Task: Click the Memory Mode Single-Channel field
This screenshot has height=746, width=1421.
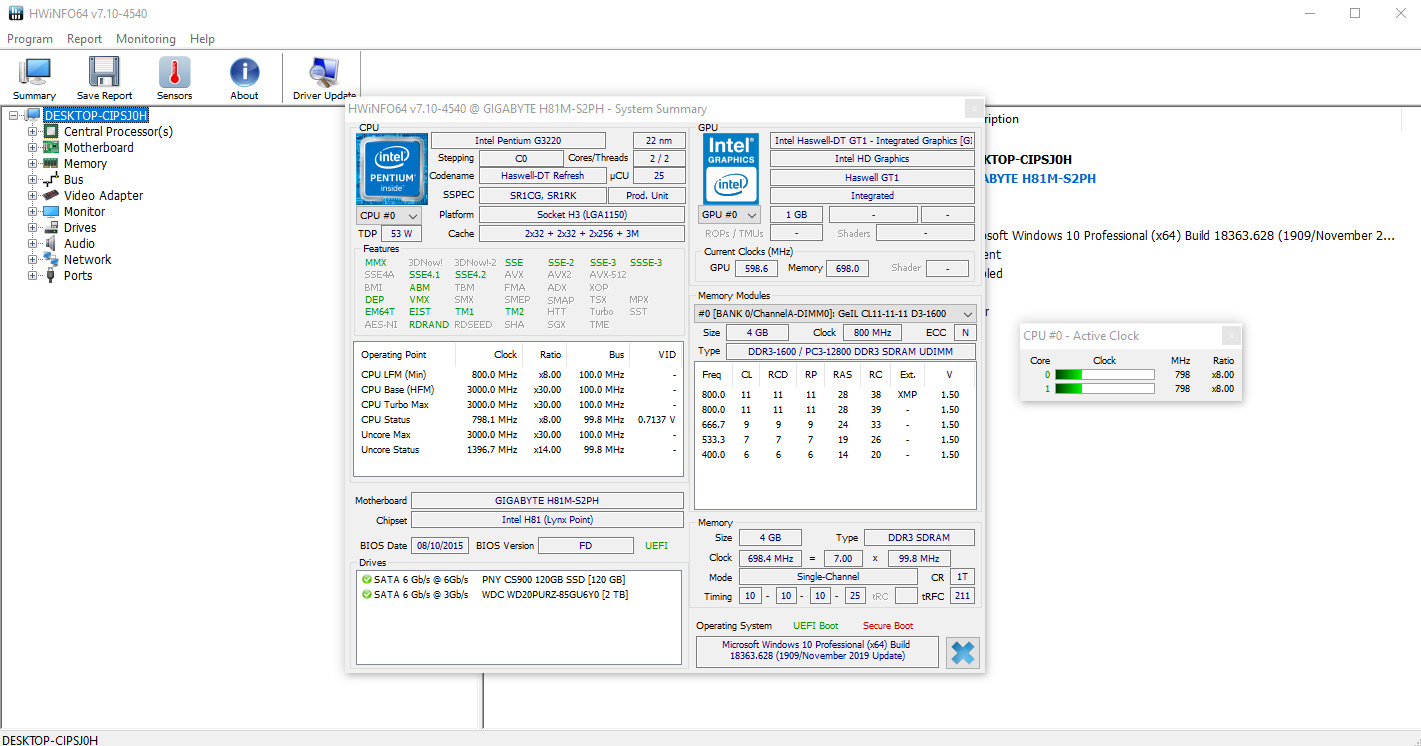Action: pos(828,577)
